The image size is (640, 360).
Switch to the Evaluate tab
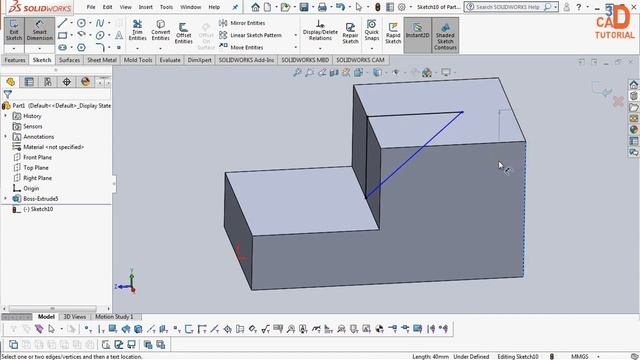[170, 60]
